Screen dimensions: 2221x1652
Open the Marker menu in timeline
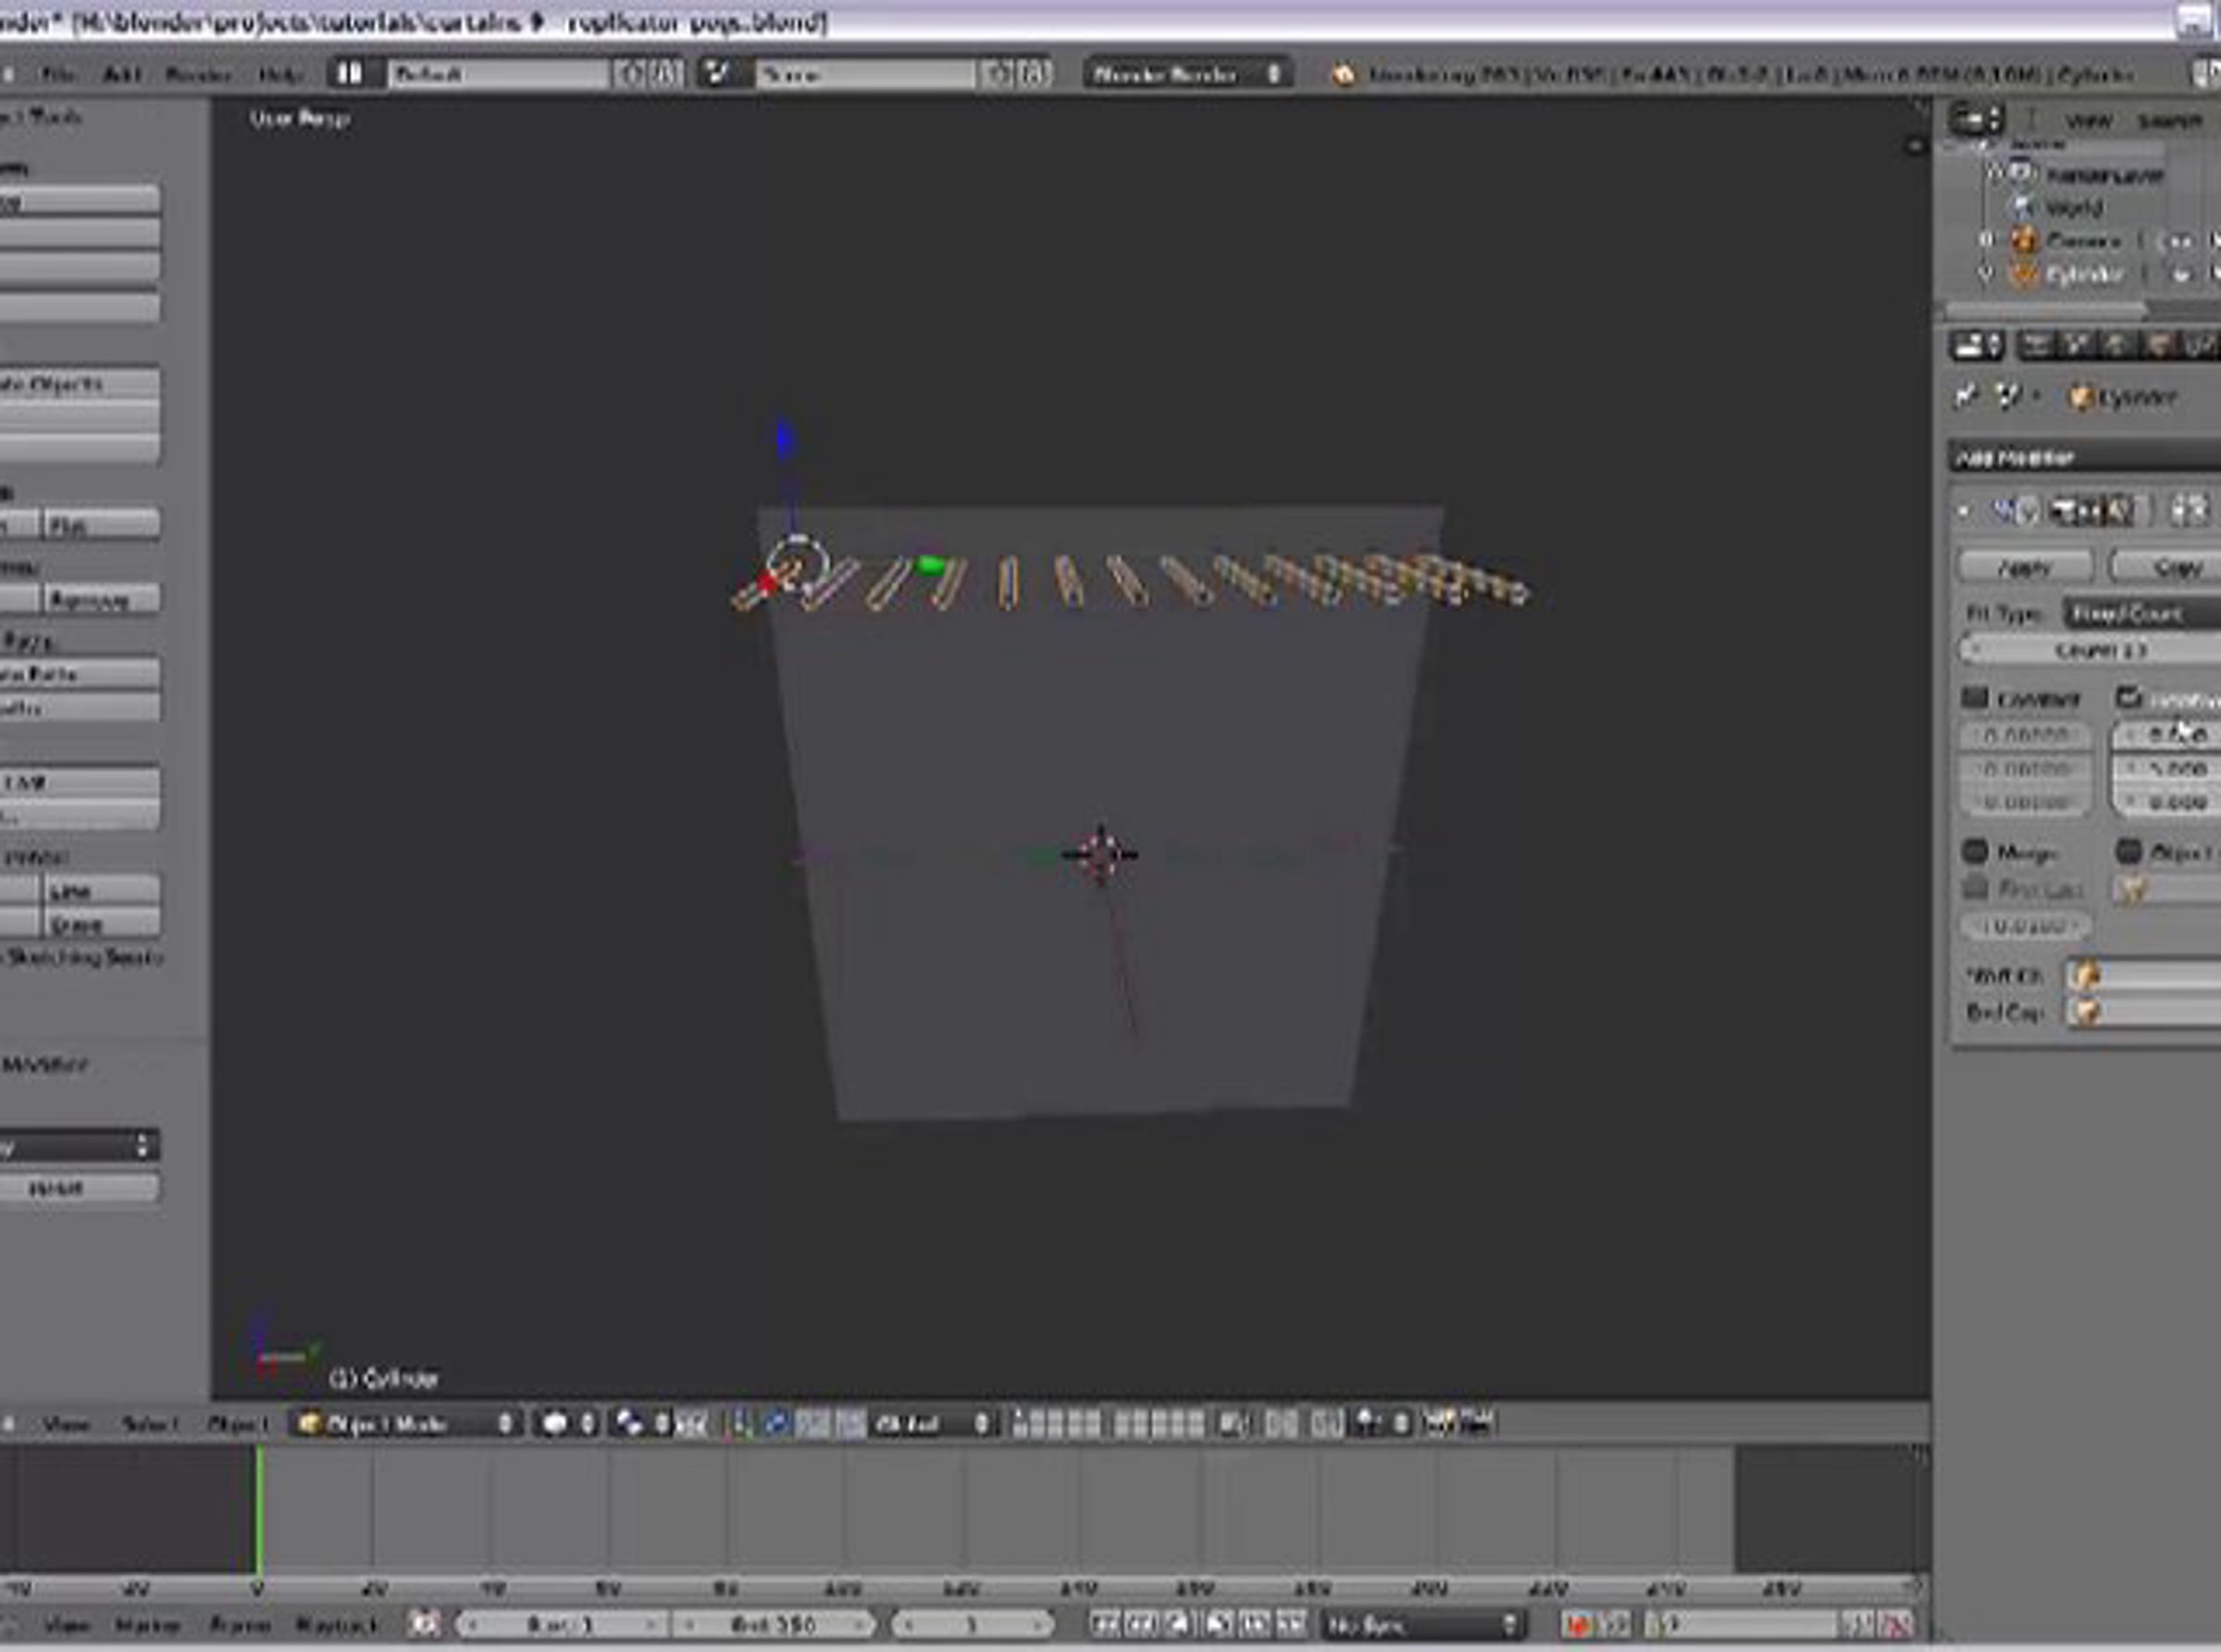pyautogui.click(x=147, y=1625)
